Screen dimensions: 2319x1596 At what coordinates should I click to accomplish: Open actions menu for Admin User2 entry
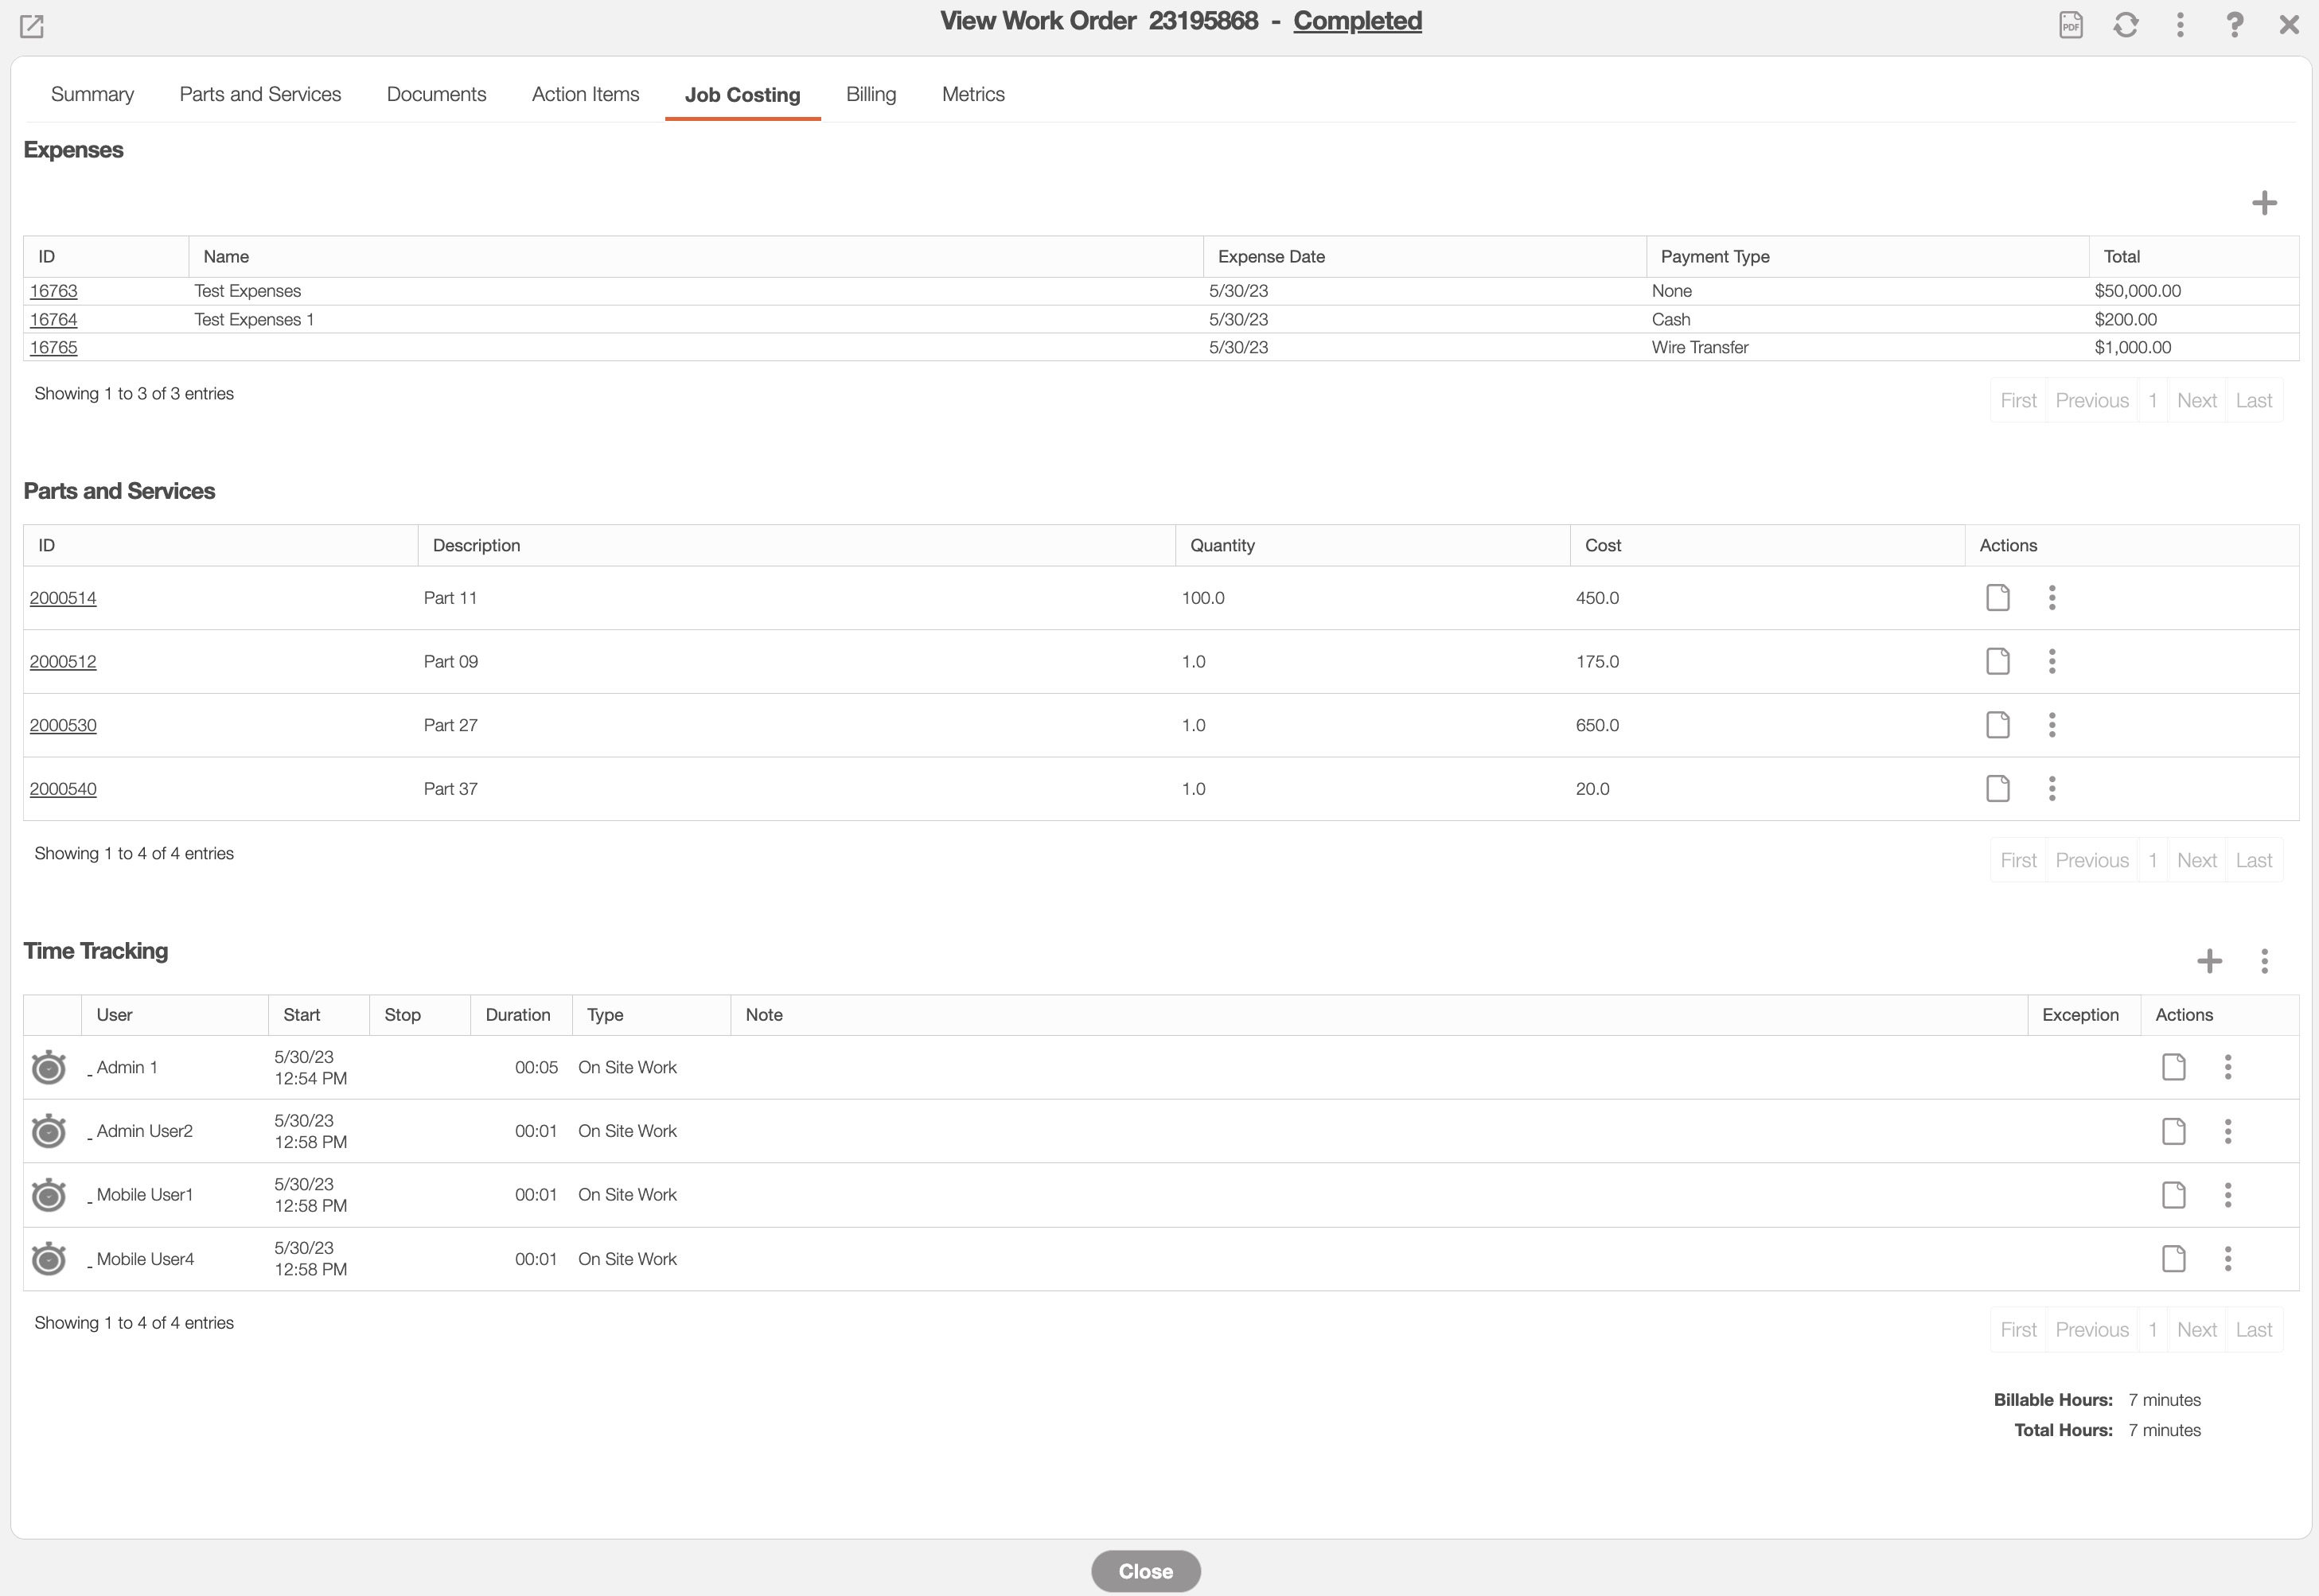pos(2227,1131)
